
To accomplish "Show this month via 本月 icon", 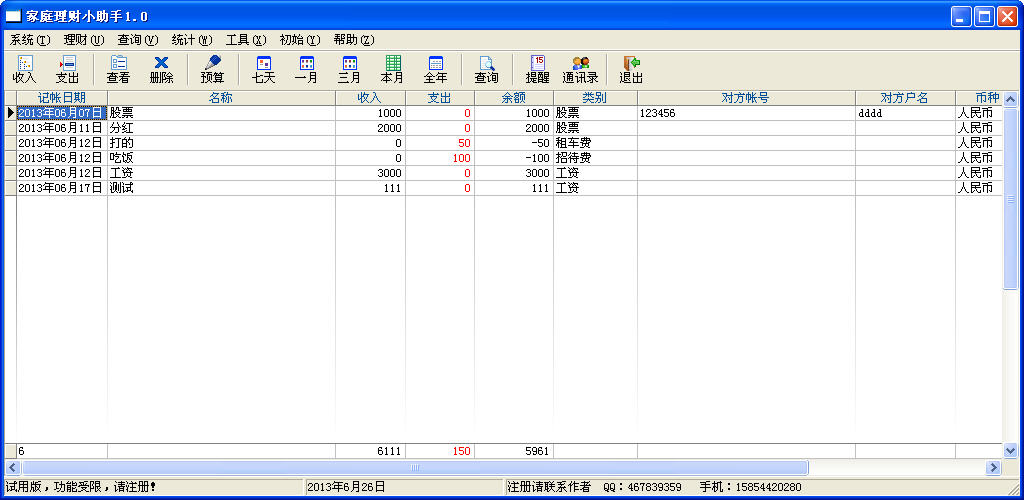I will [x=392, y=69].
